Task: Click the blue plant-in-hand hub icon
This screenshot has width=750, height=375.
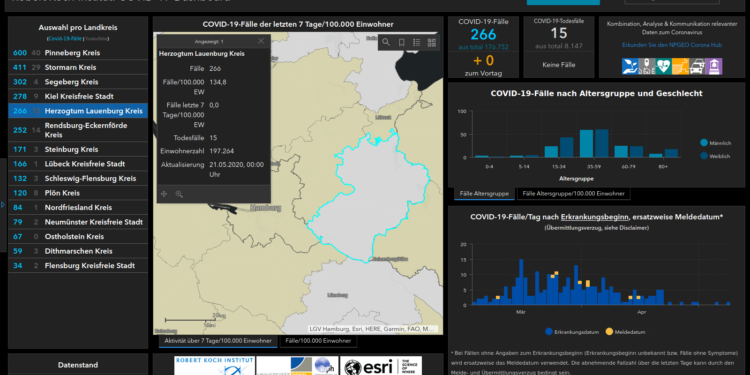Action: point(630,66)
